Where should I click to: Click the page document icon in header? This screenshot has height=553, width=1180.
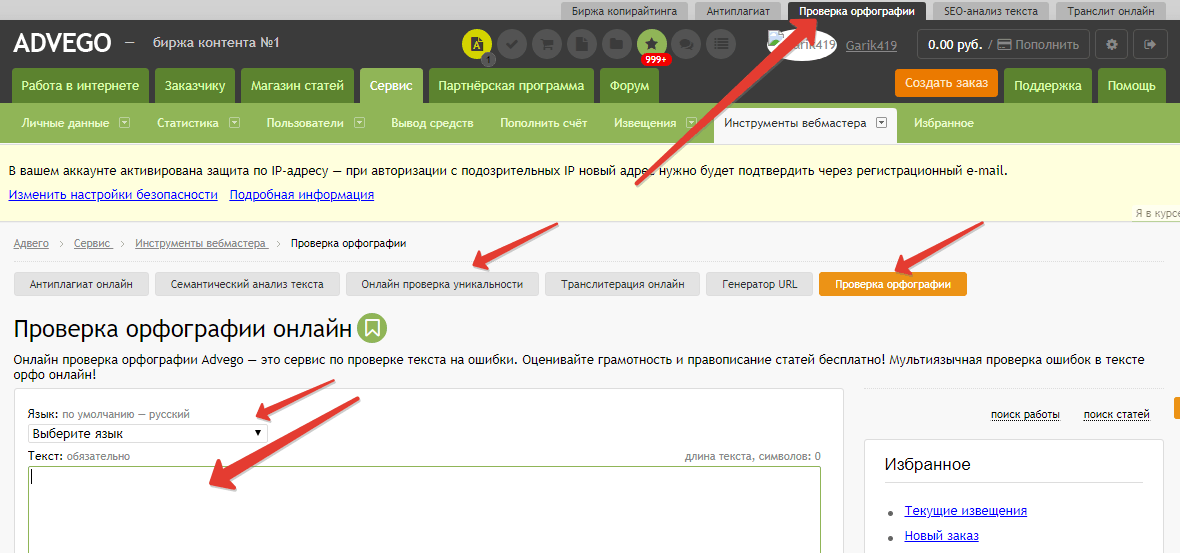click(581, 44)
